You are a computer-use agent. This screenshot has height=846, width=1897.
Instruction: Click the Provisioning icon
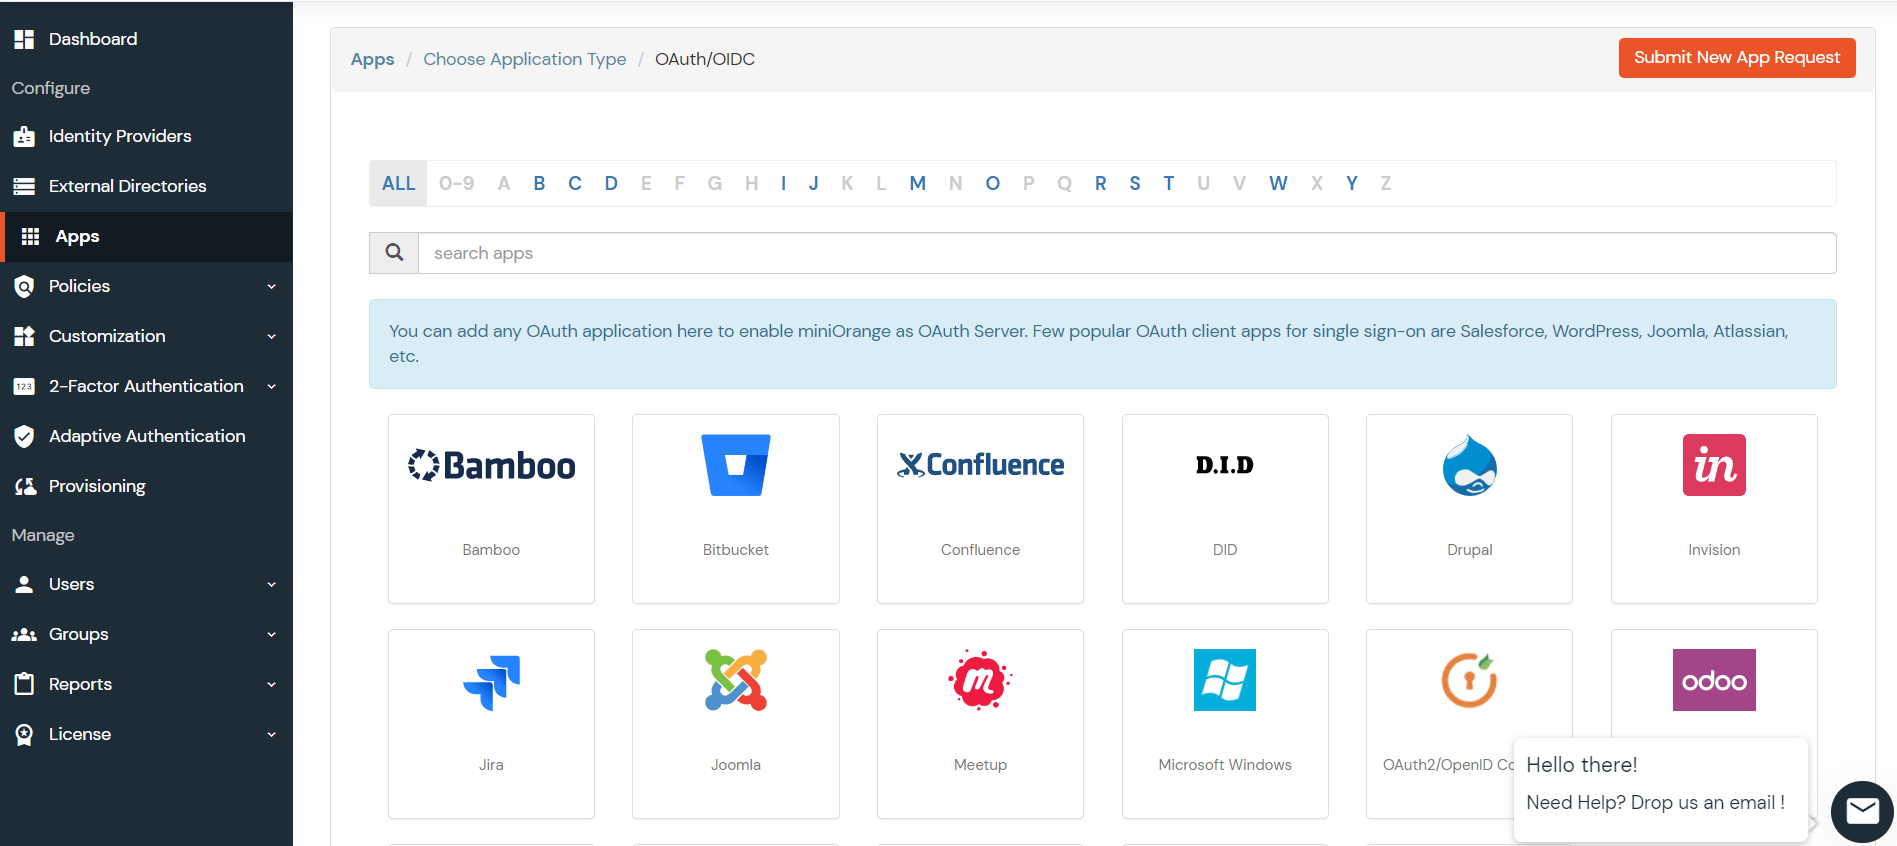[x=25, y=486]
